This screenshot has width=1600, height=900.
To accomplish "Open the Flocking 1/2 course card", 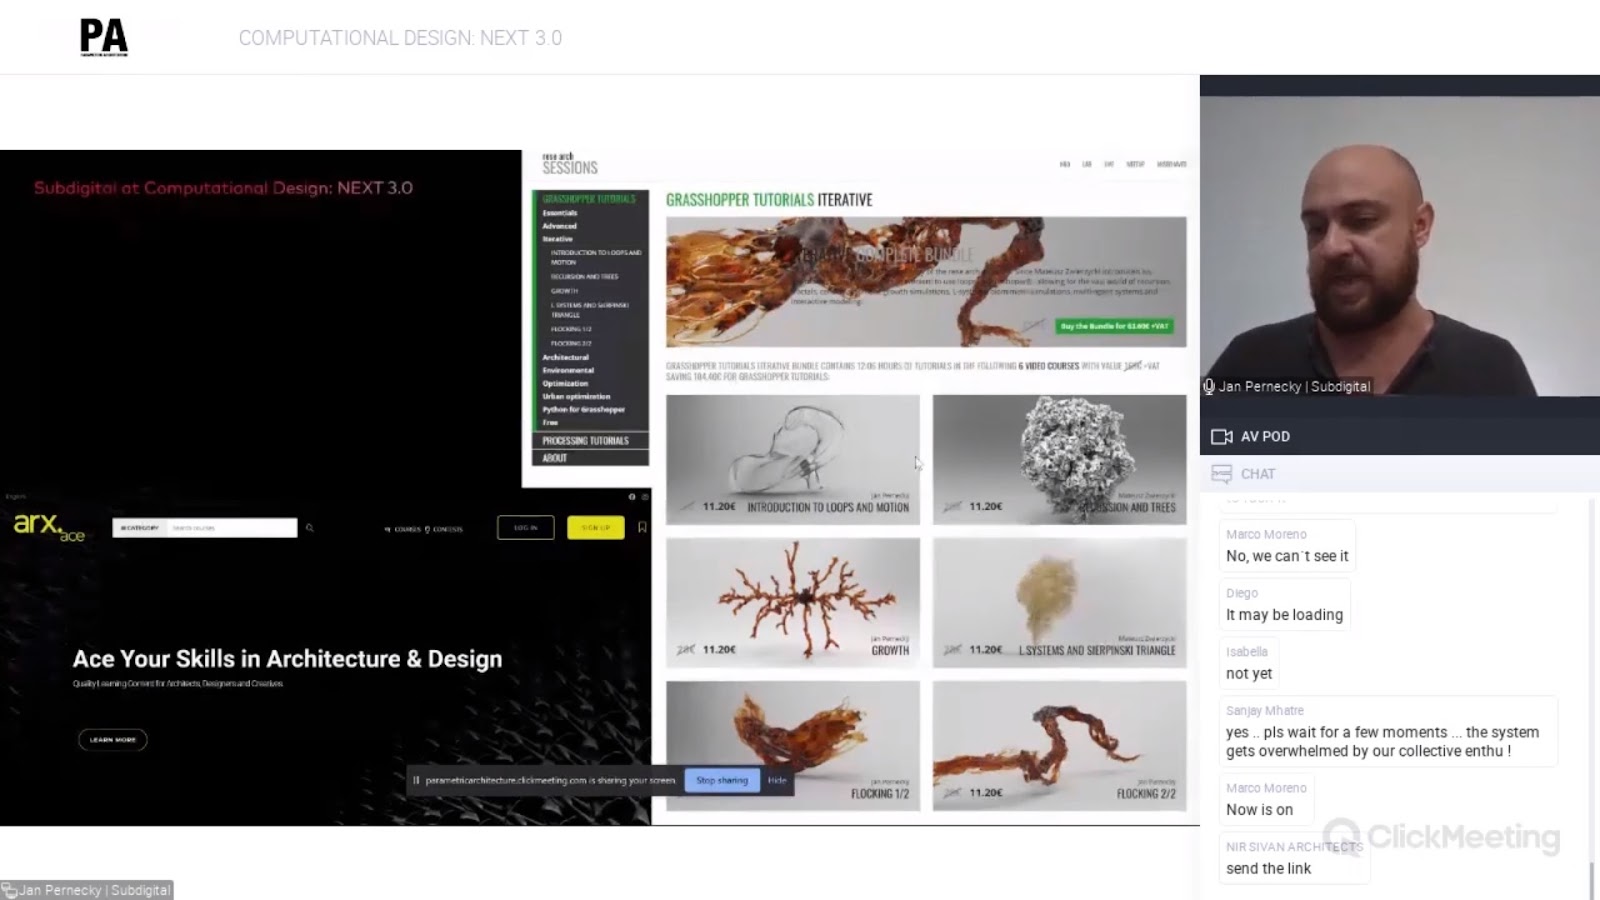I will (793, 745).
